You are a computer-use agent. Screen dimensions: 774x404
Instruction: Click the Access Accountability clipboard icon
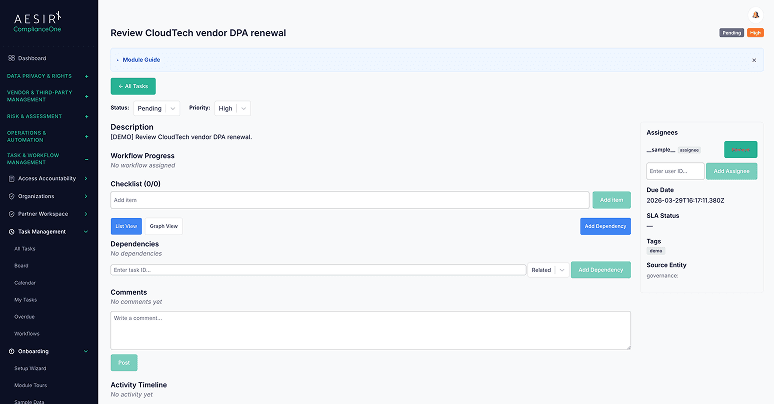[x=11, y=179]
